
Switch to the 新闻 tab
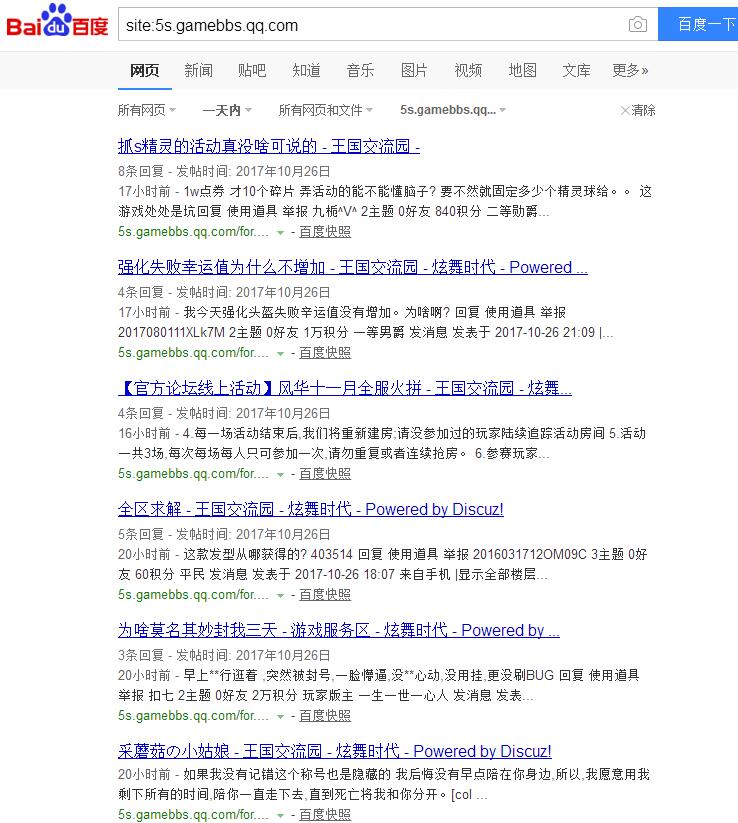pyautogui.click(x=198, y=70)
